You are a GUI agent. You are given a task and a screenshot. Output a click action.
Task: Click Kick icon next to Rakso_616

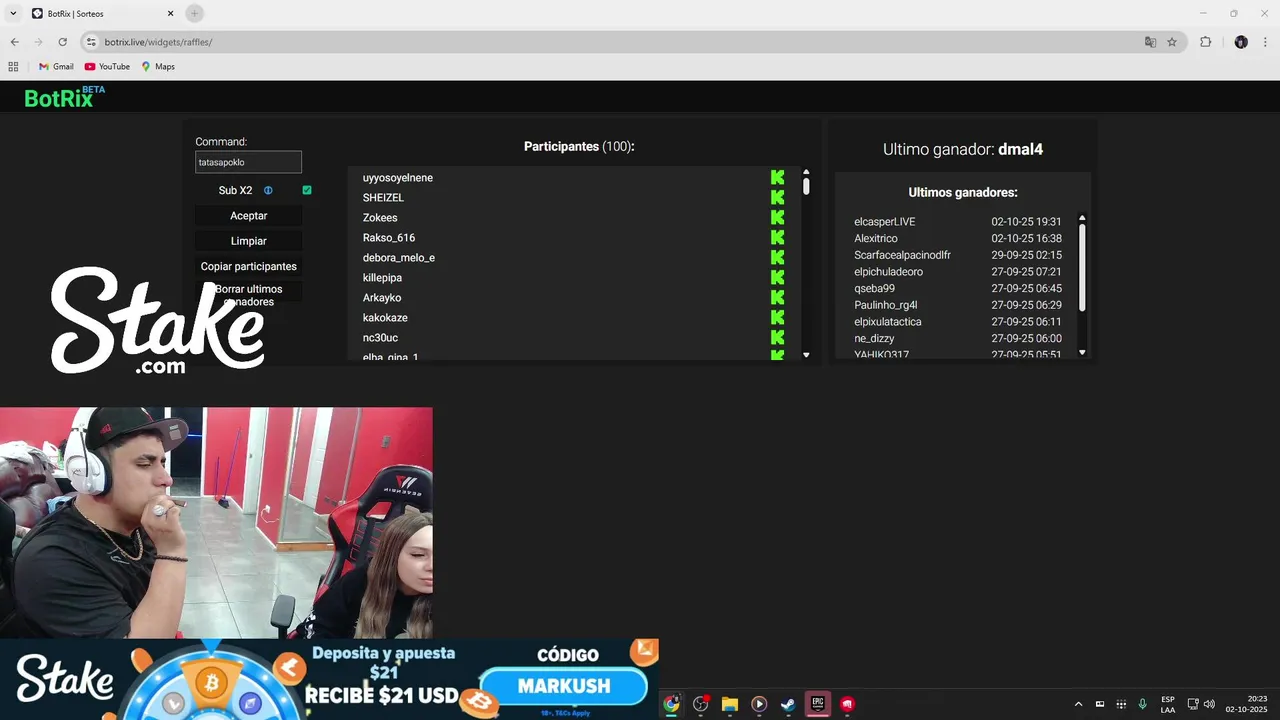click(x=777, y=237)
